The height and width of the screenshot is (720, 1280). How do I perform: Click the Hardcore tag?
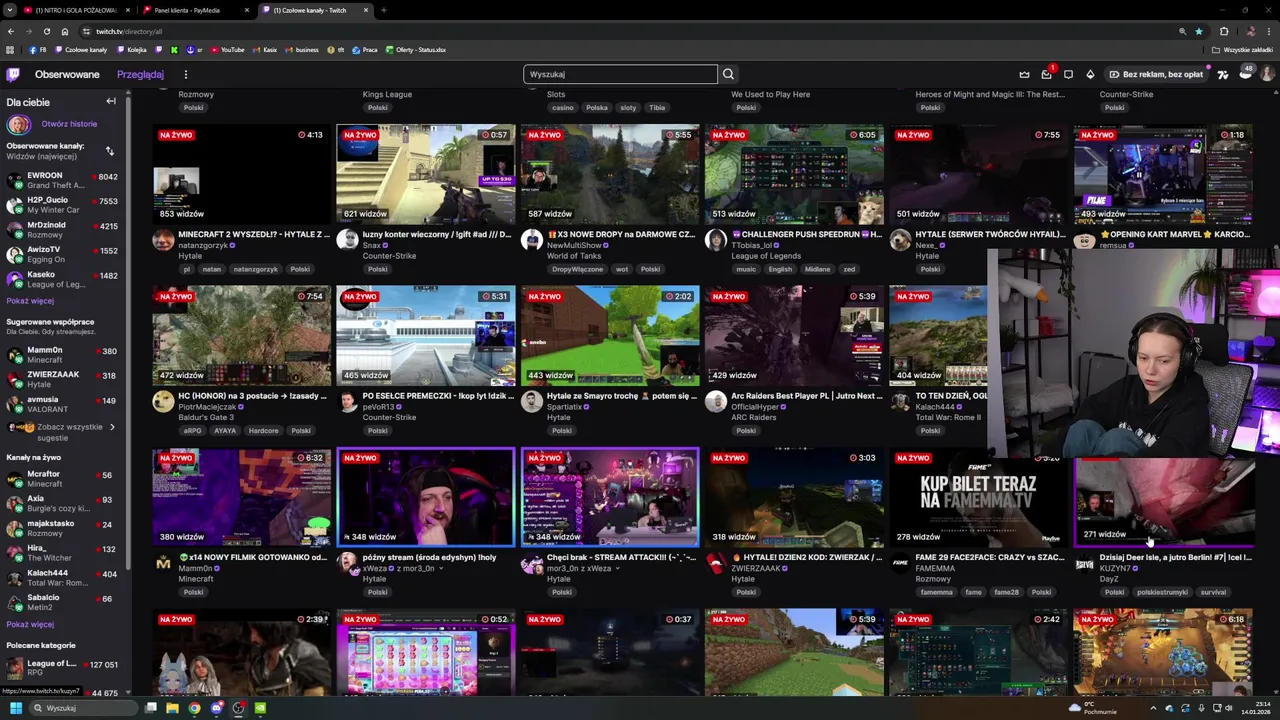(x=263, y=431)
